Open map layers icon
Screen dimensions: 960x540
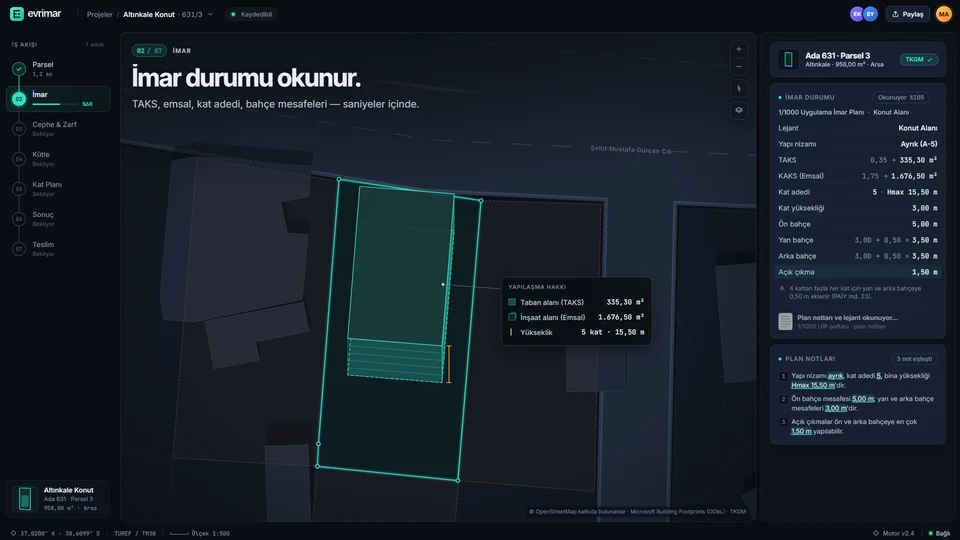click(x=738, y=110)
